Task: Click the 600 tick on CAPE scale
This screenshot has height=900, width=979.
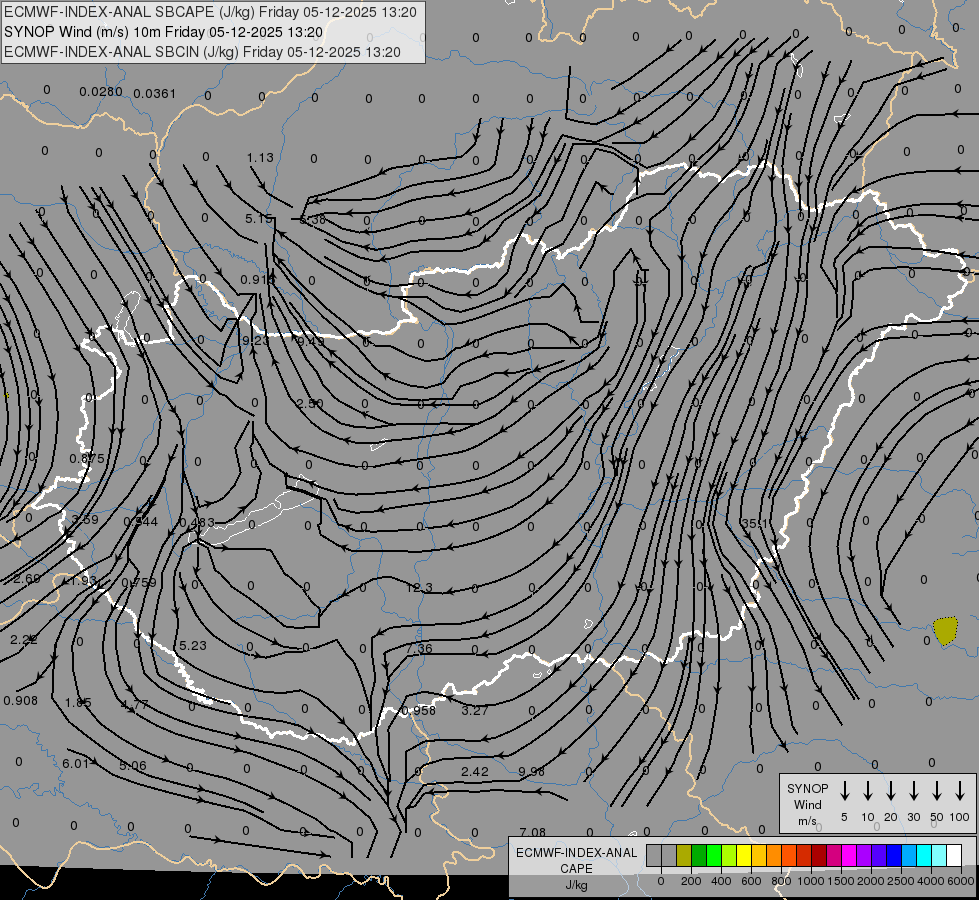Action: coord(751,881)
